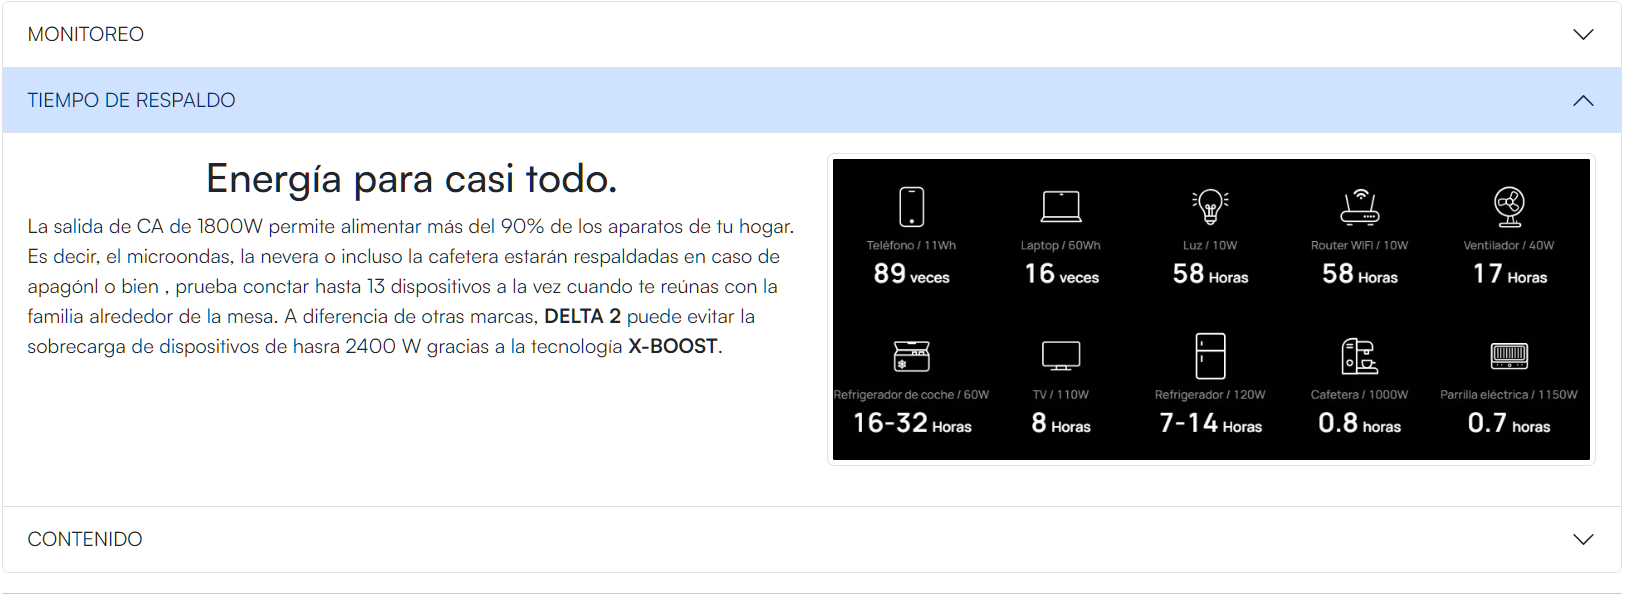The width and height of the screenshot is (1627, 615).
Task: Click the Router WiFi icon
Action: [x=1360, y=206]
